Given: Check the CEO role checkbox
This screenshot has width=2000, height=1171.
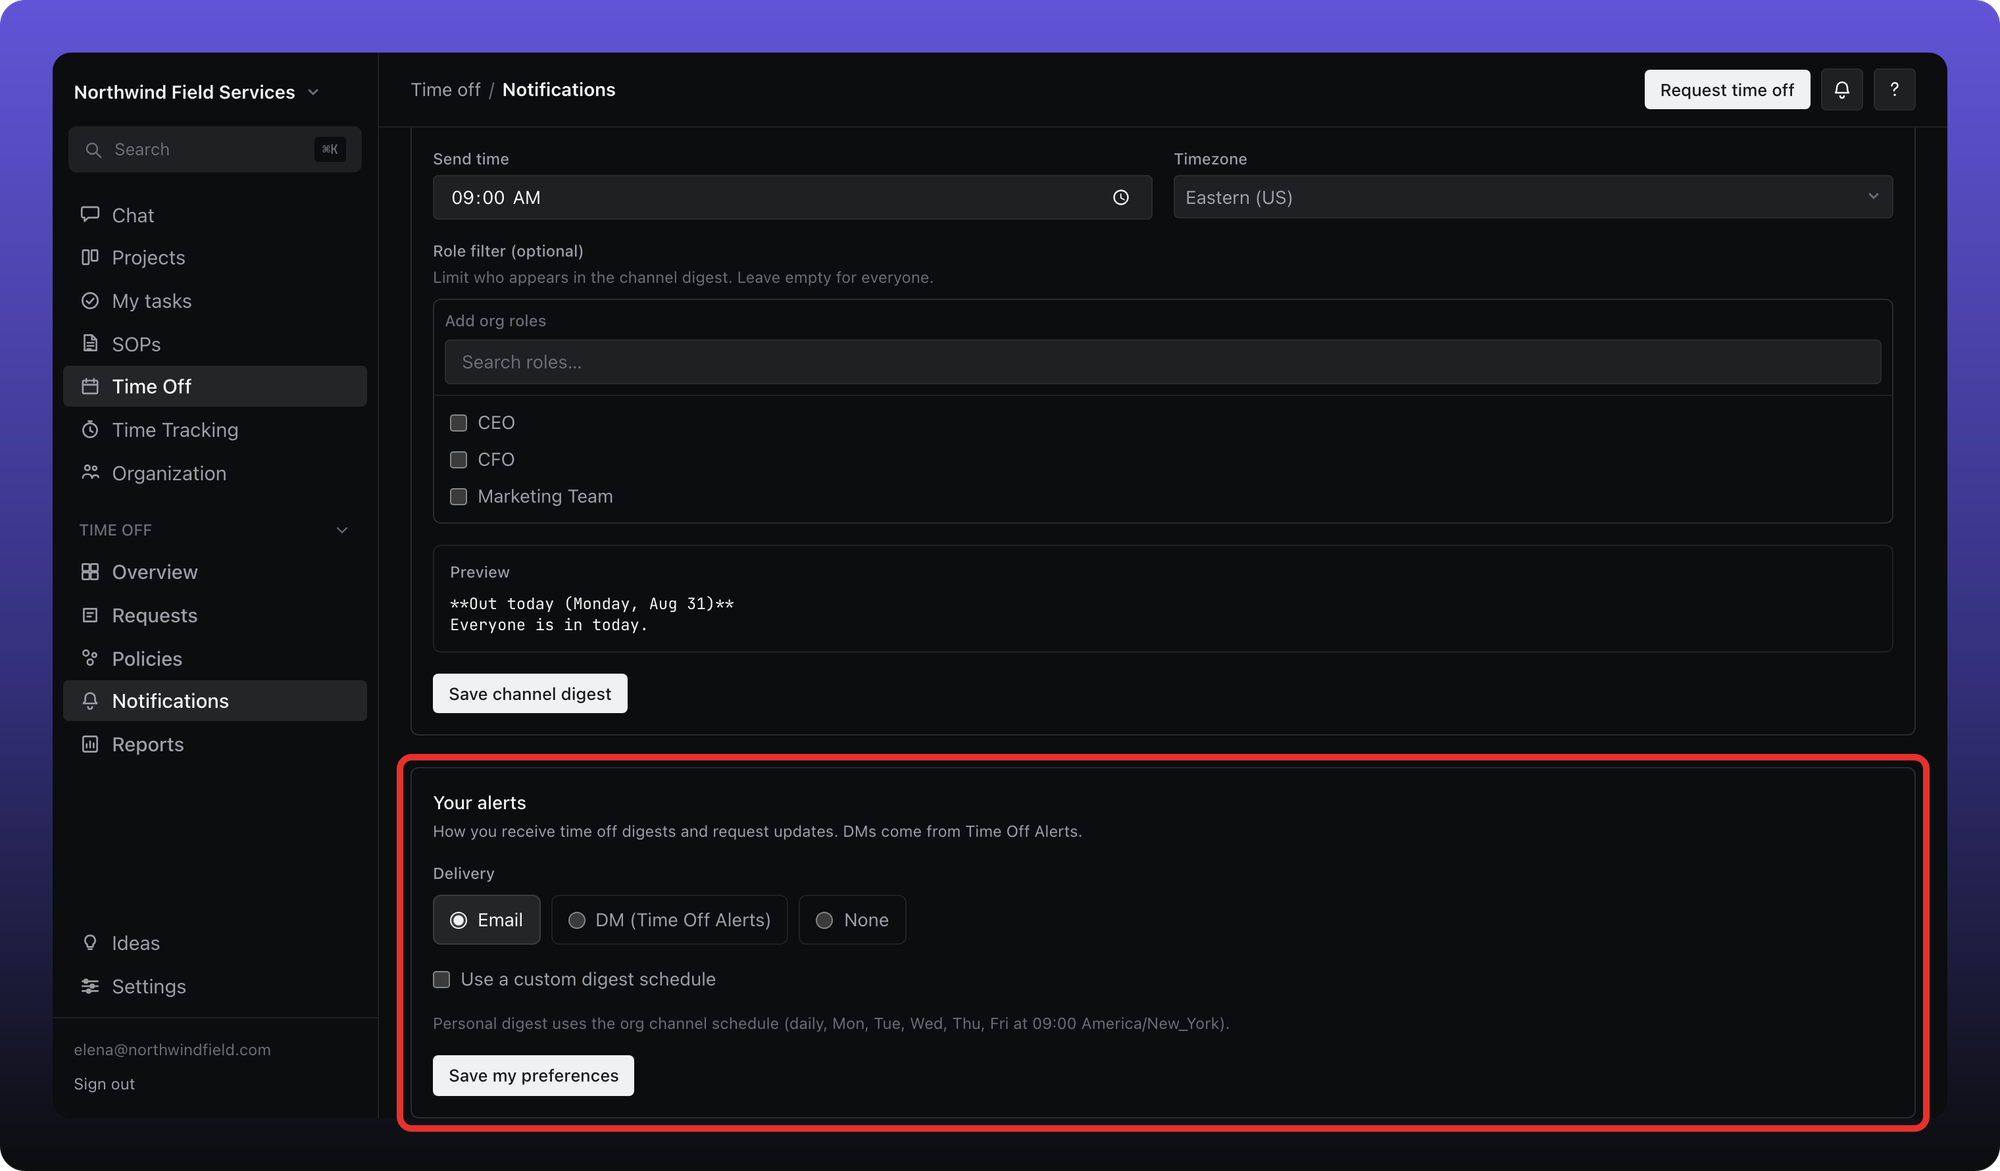Looking at the screenshot, I should (459, 423).
